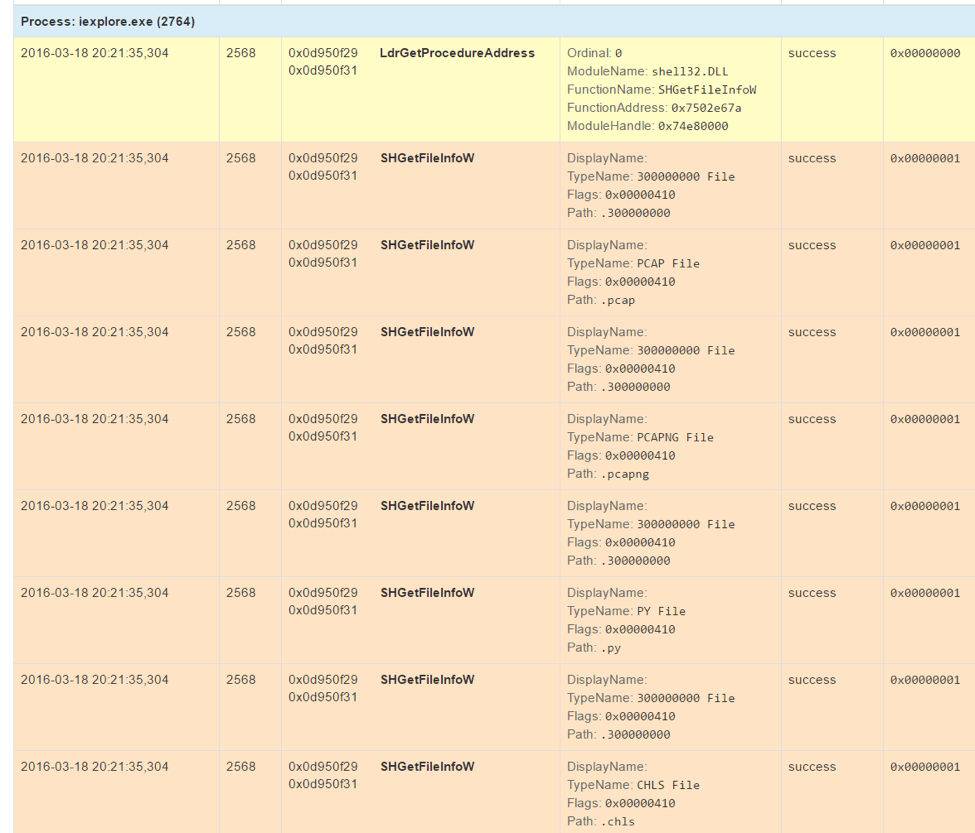This screenshot has height=833, width=975.
Task: Select SHGetFileInfoW in the .py row
Action: 427,592
